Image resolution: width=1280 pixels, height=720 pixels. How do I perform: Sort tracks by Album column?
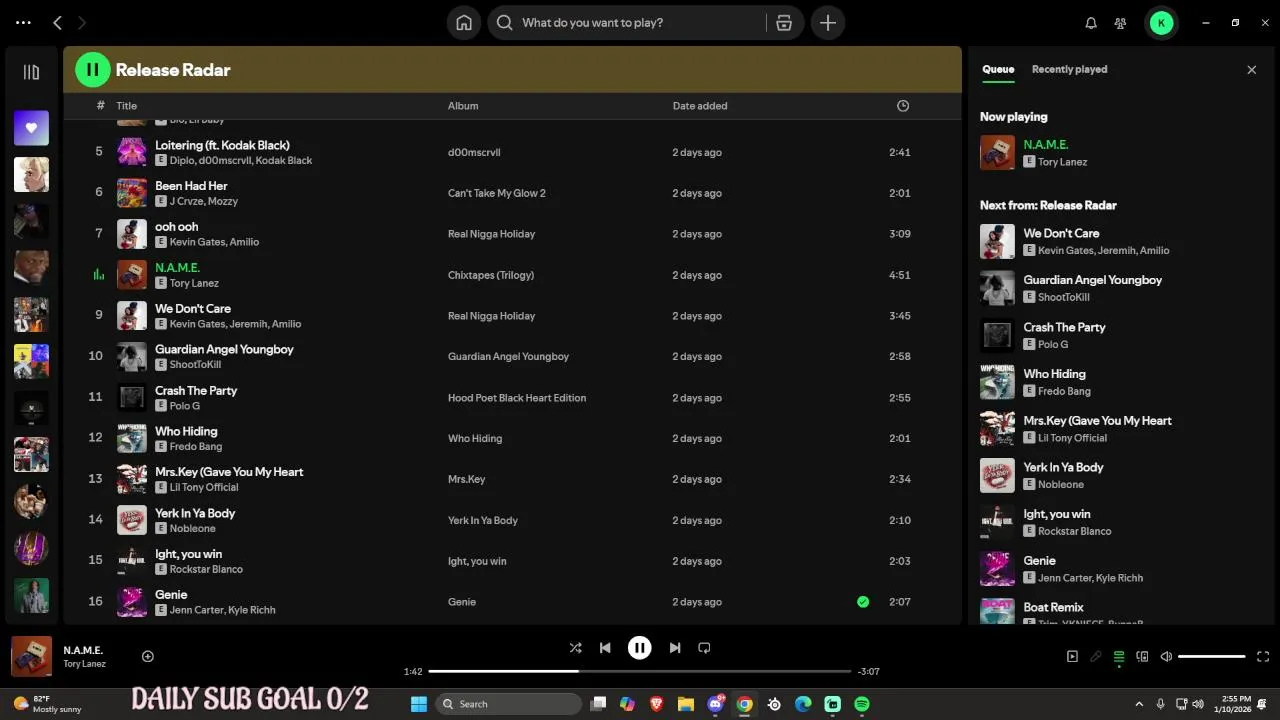pos(463,106)
